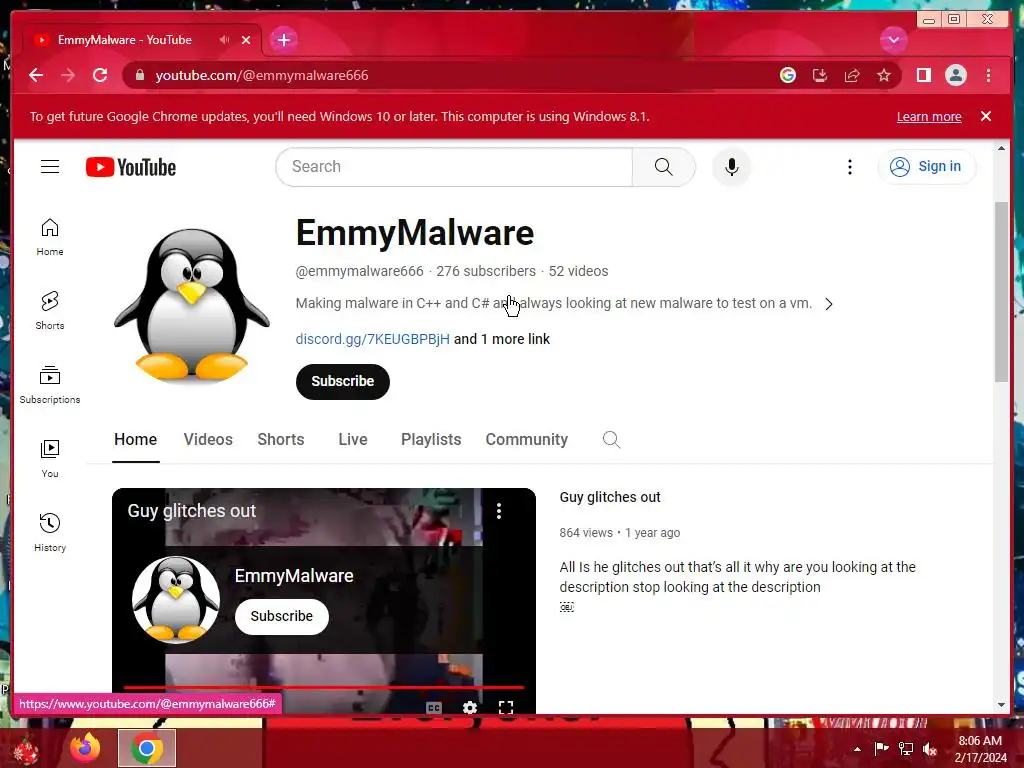Image resolution: width=1024 pixels, height=768 pixels.
Task: Enter fullscreen on the video player
Action: 505,708
